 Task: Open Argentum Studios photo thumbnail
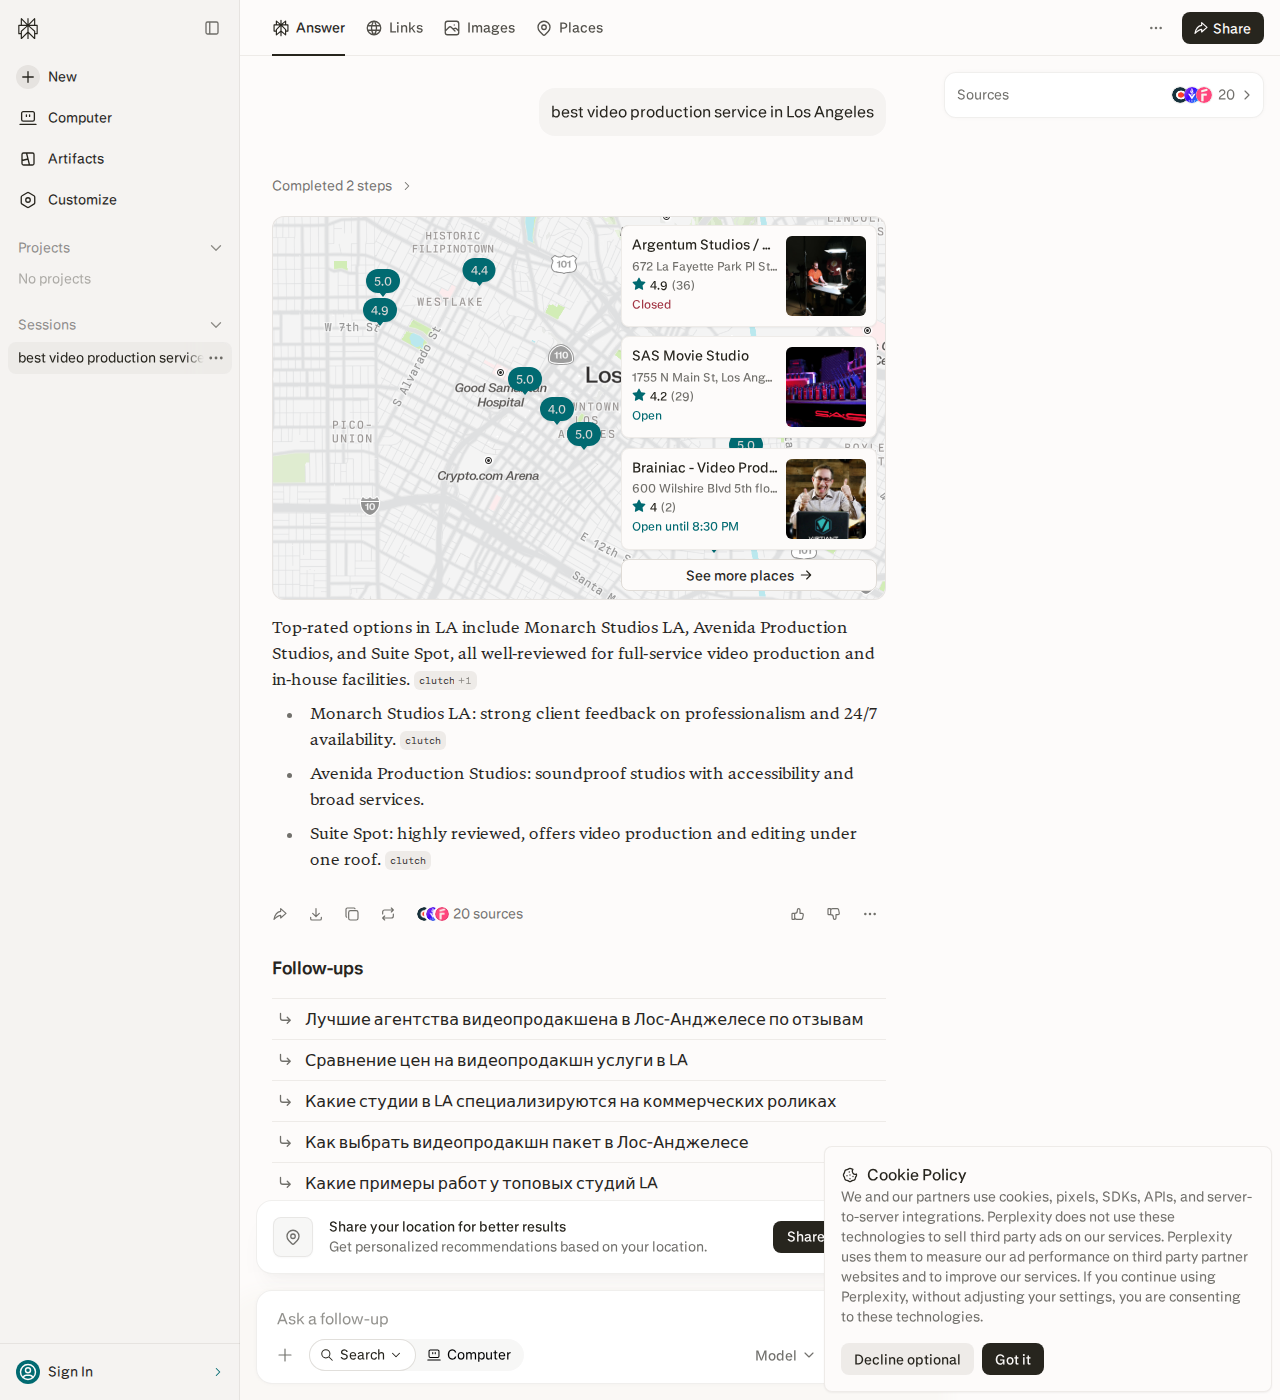(826, 276)
